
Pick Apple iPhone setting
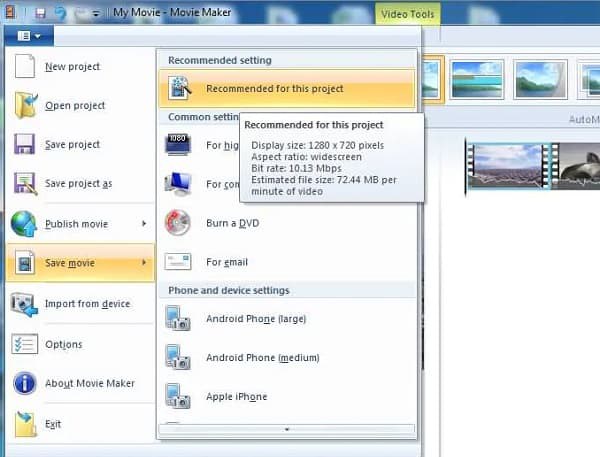coord(287,397)
